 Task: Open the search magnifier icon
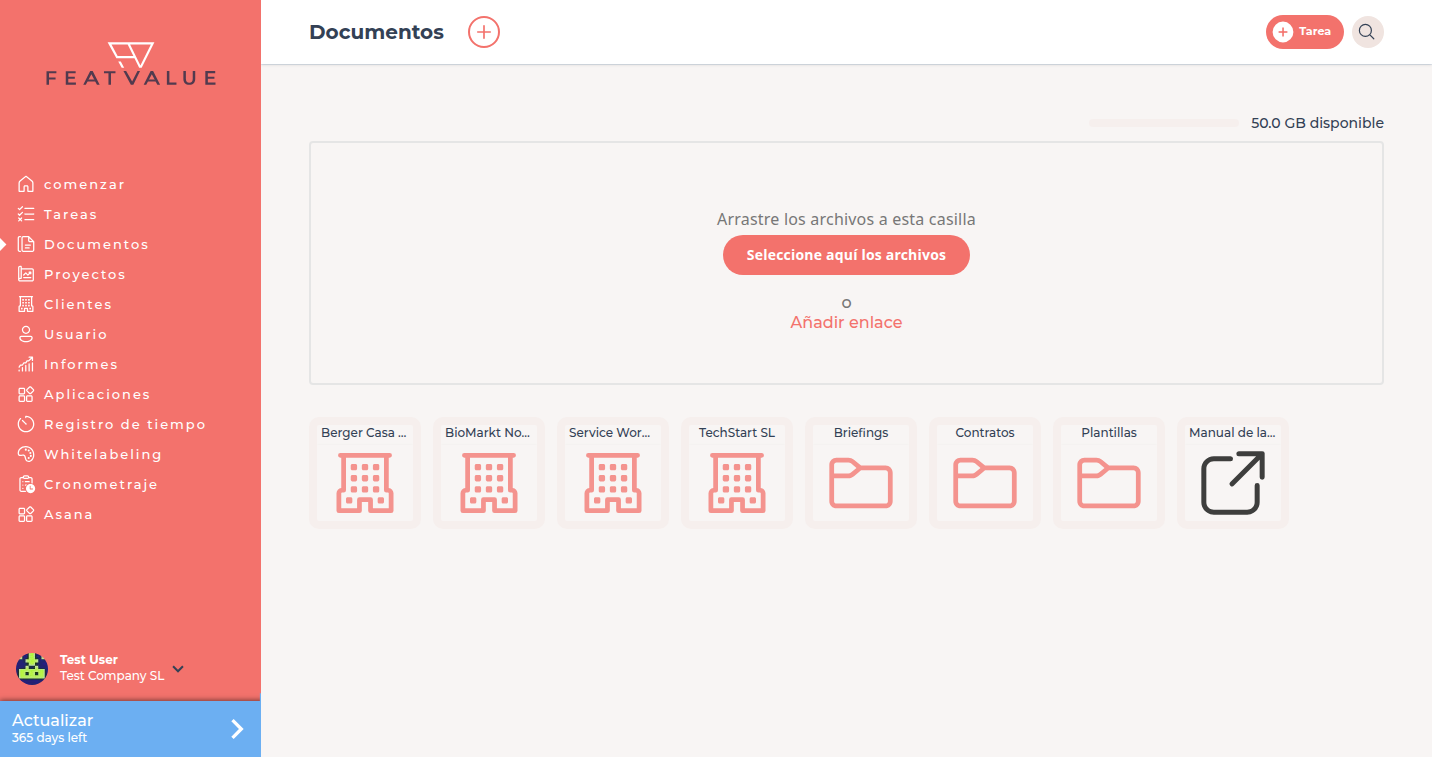1367,32
